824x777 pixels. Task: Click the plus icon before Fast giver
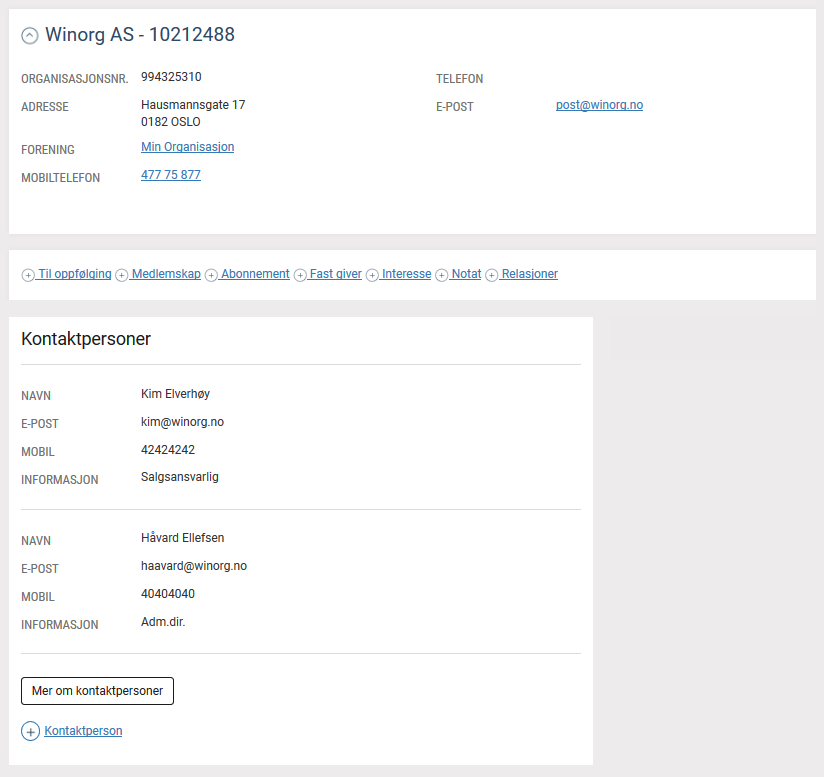pyautogui.click(x=300, y=275)
